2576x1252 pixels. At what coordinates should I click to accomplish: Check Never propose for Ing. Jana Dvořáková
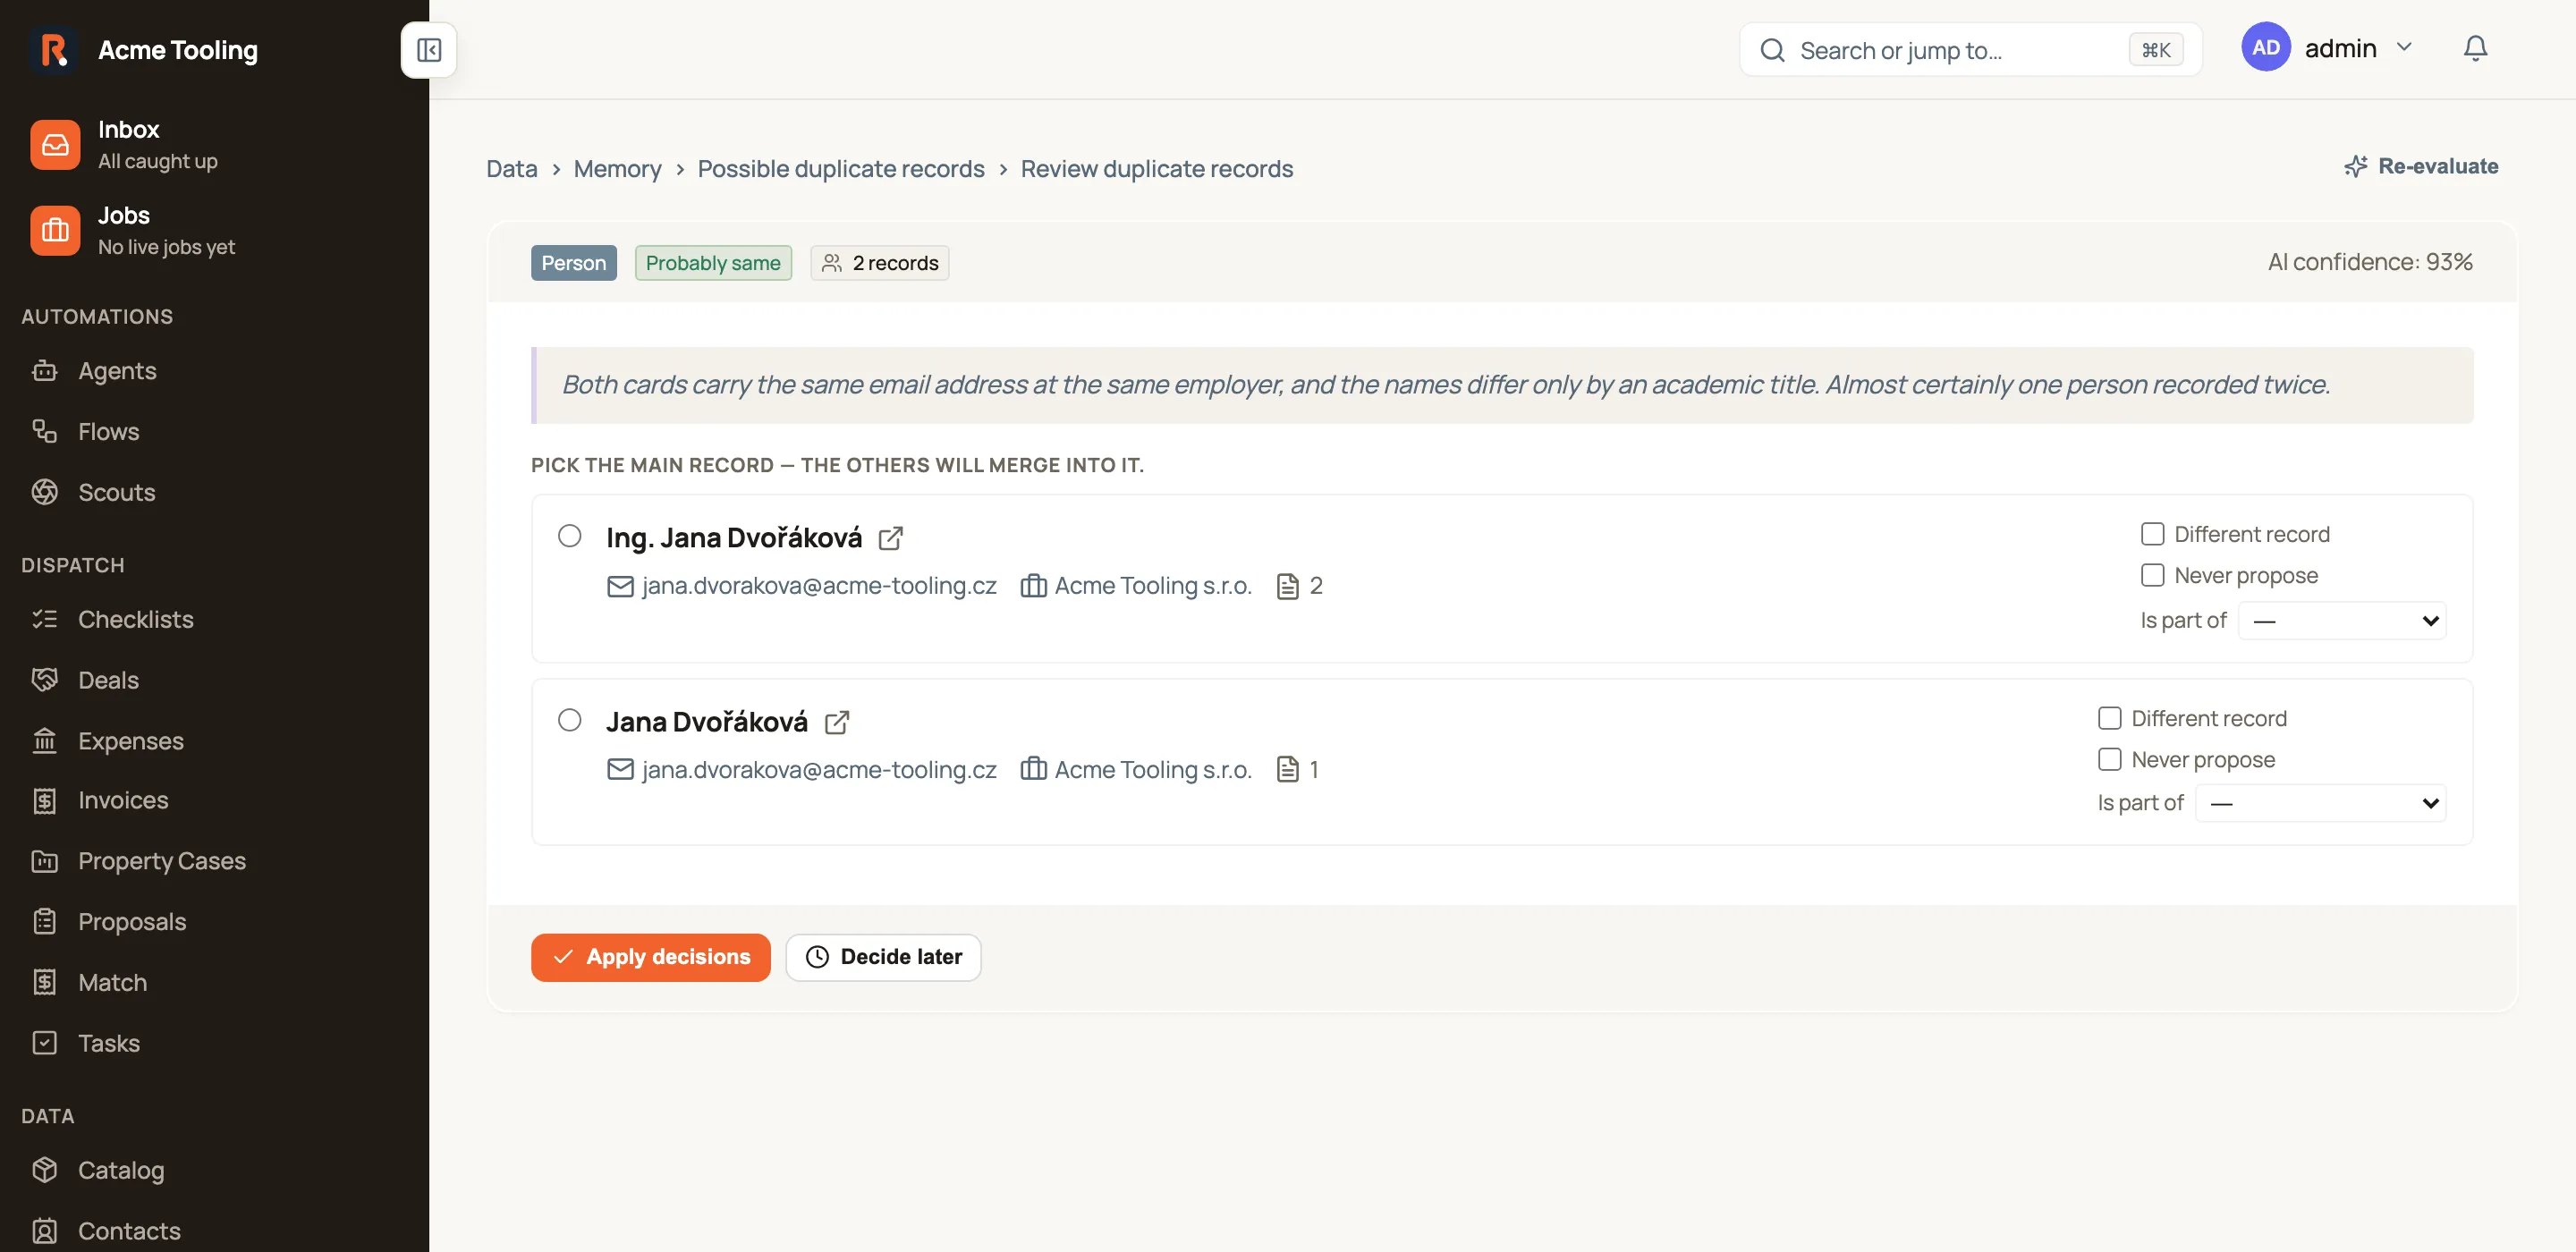coord(2152,575)
